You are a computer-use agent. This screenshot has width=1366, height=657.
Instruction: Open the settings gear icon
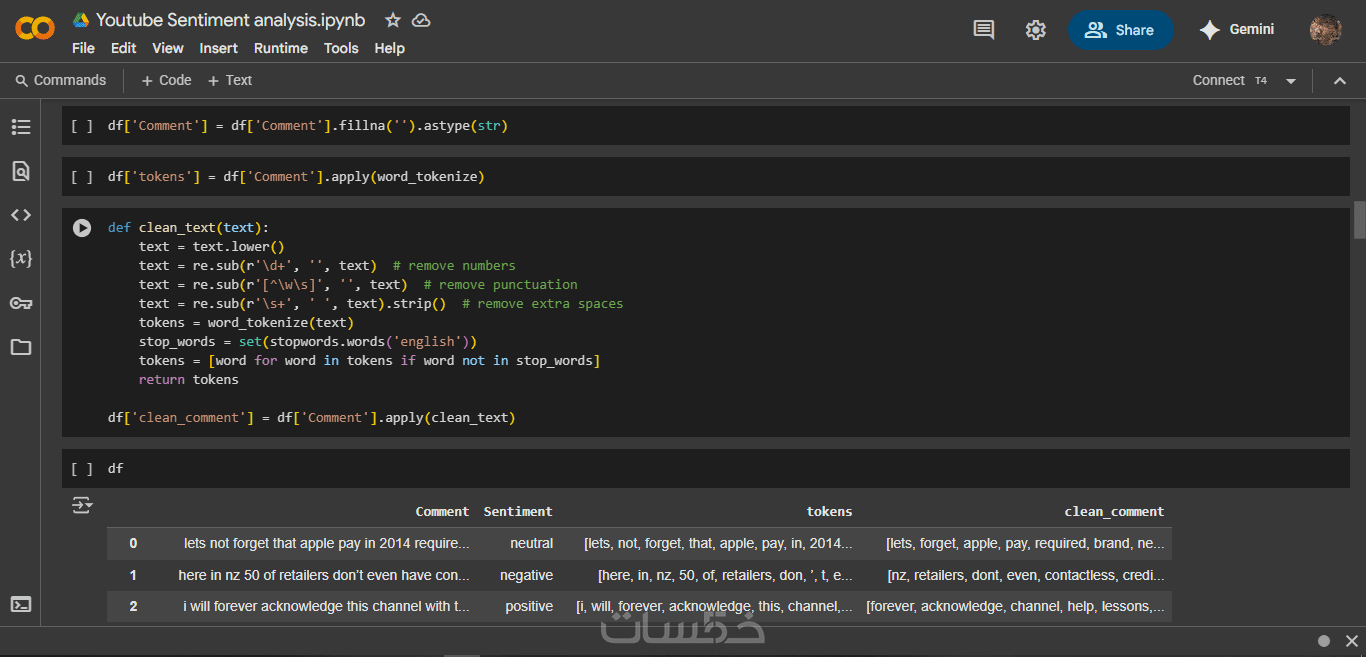tap(1035, 30)
